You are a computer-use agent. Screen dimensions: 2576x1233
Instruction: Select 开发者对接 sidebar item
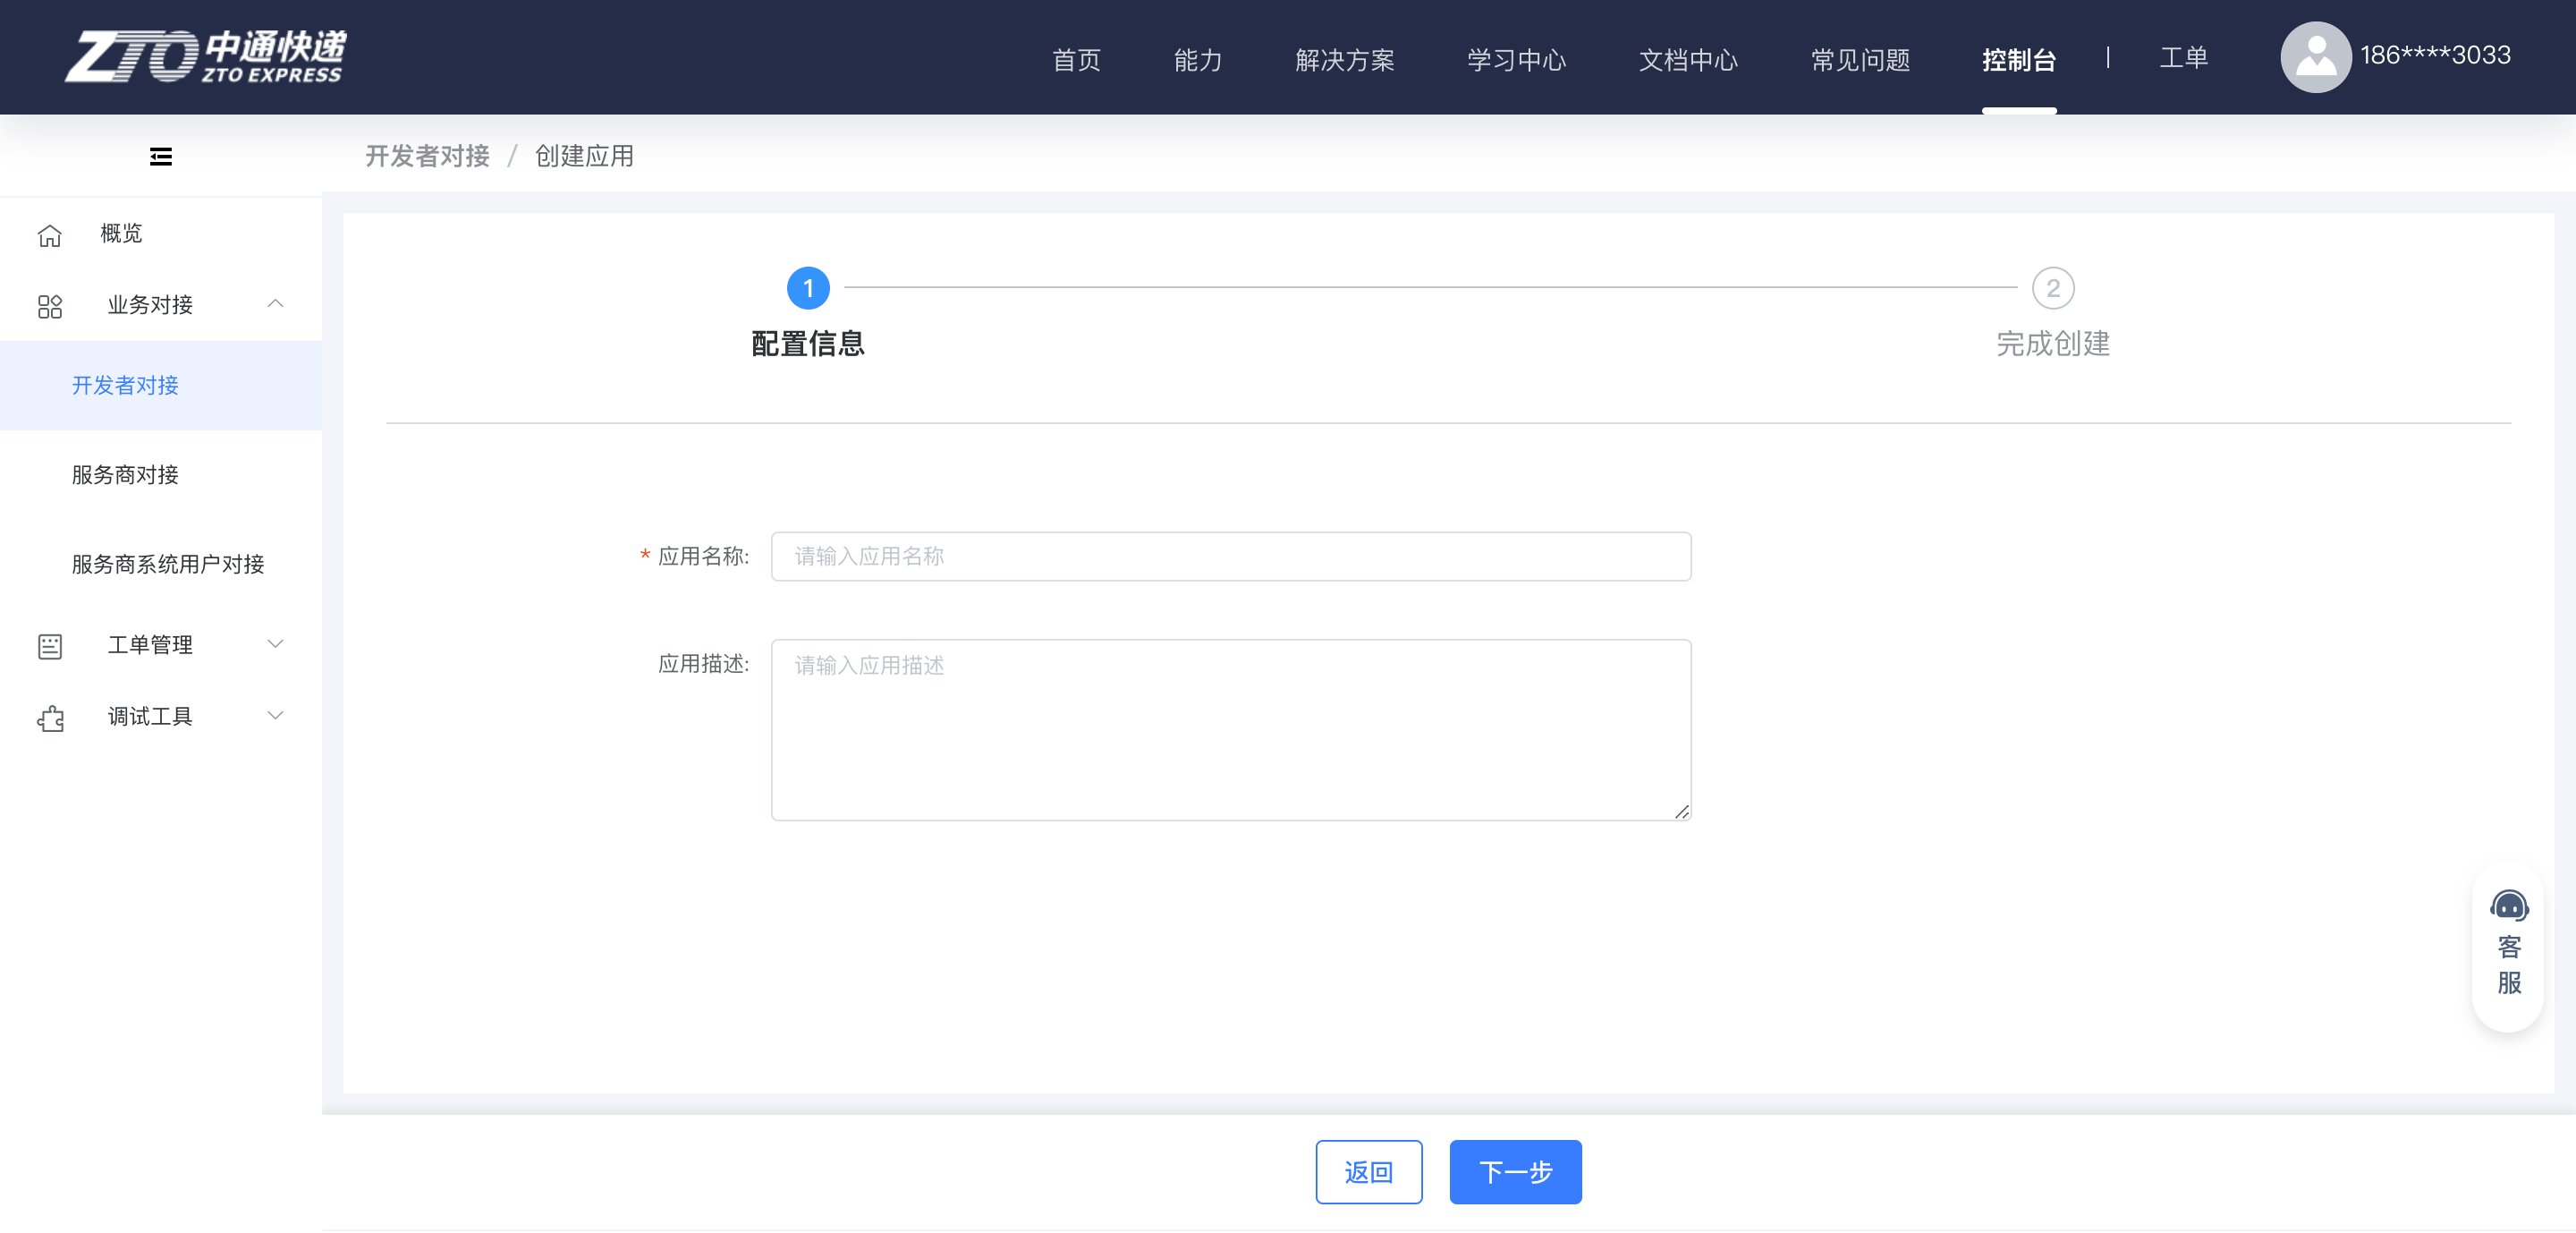(161, 386)
